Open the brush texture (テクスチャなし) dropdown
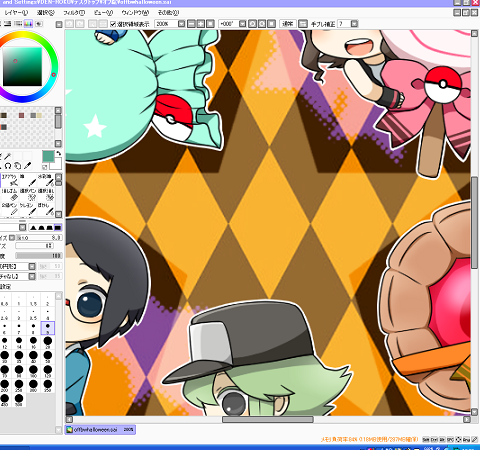Image resolution: width=480 pixels, height=450 pixels. click(x=32, y=276)
